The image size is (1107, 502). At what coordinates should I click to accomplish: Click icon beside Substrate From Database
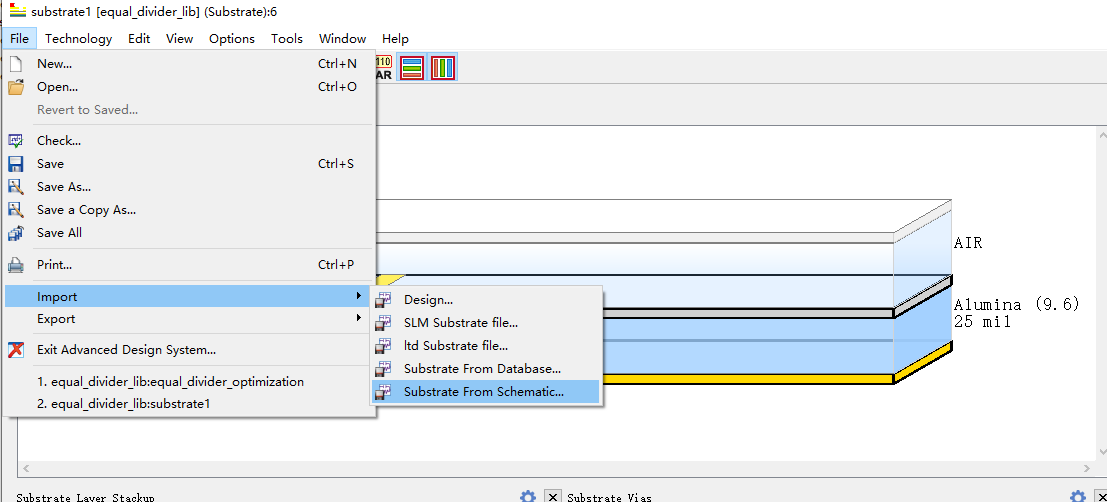[x=383, y=369]
